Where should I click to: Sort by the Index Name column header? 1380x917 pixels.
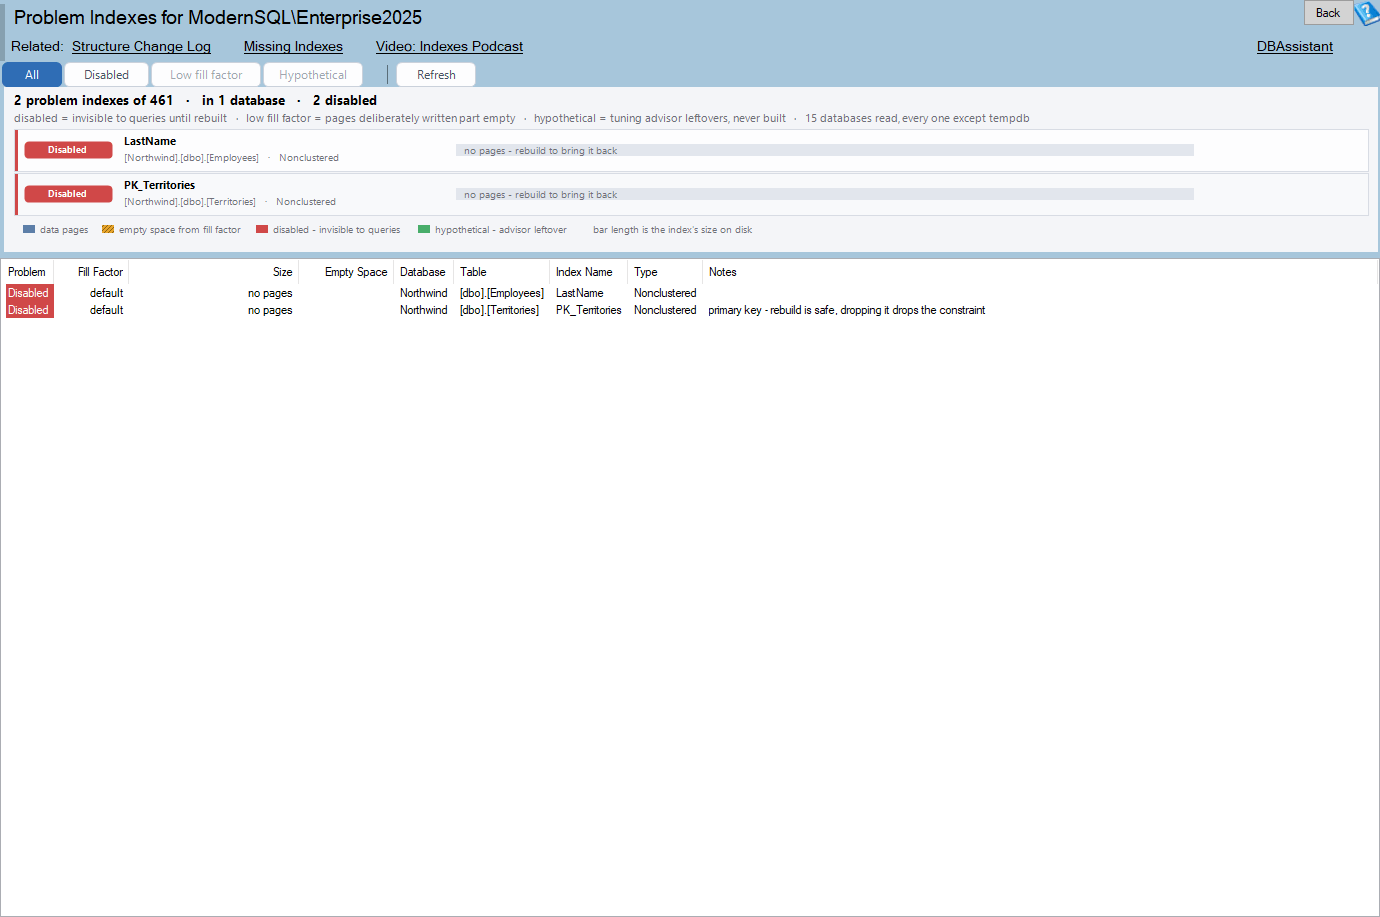coord(588,272)
